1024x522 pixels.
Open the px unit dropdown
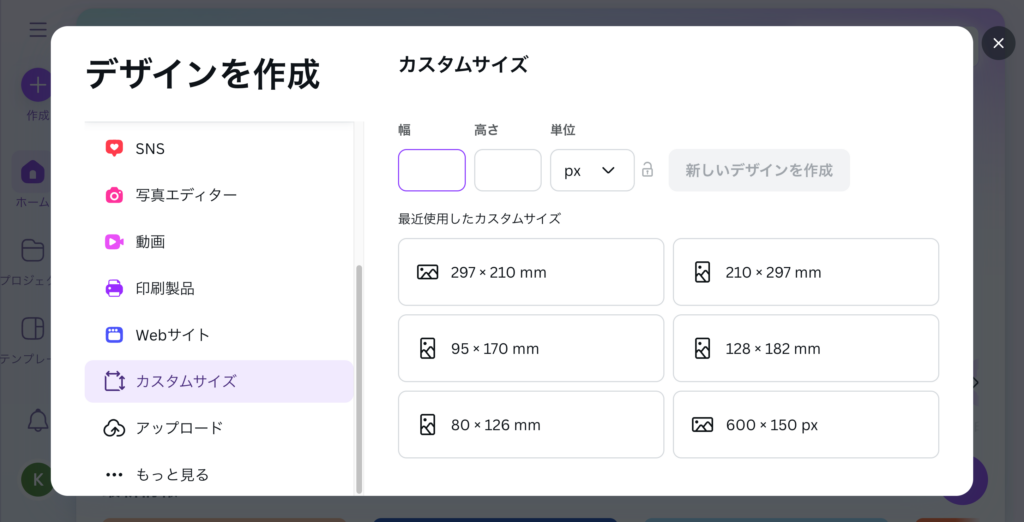(592, 170)
